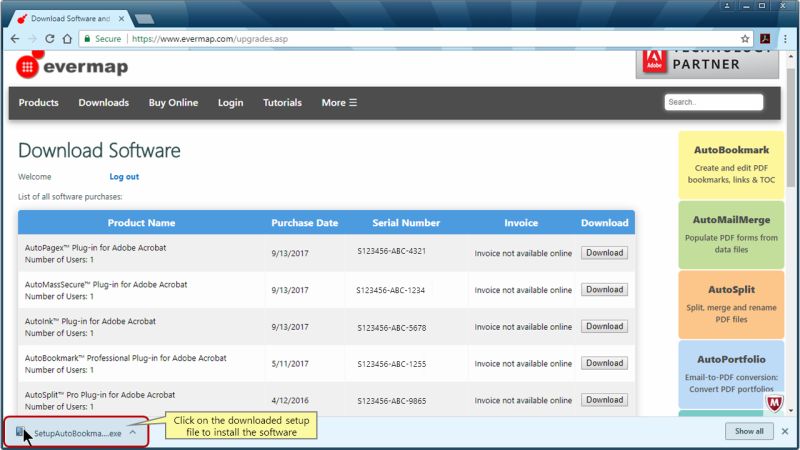Expand the More menu in navigation
The width and height of the screenshot is (800, 450).
[x=339, y=103]
